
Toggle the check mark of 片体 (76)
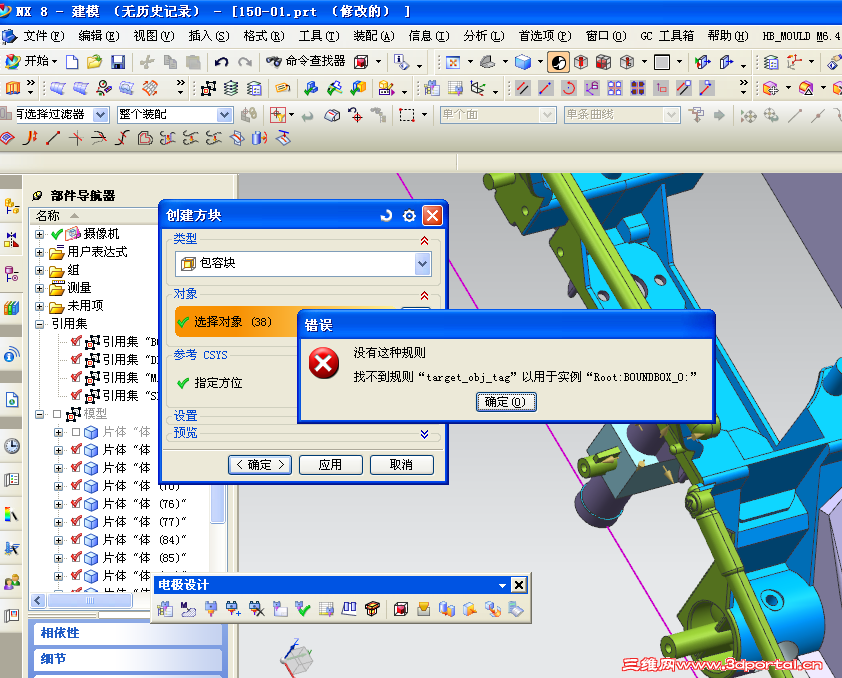click(76, 504)
